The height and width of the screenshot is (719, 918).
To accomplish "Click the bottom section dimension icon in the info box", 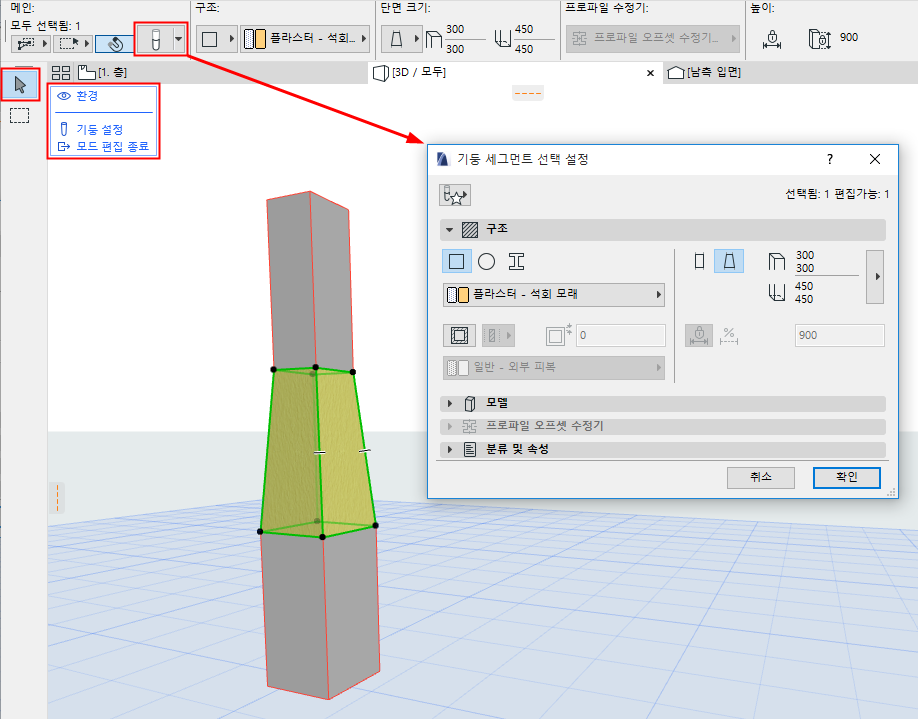I will 503,39.
